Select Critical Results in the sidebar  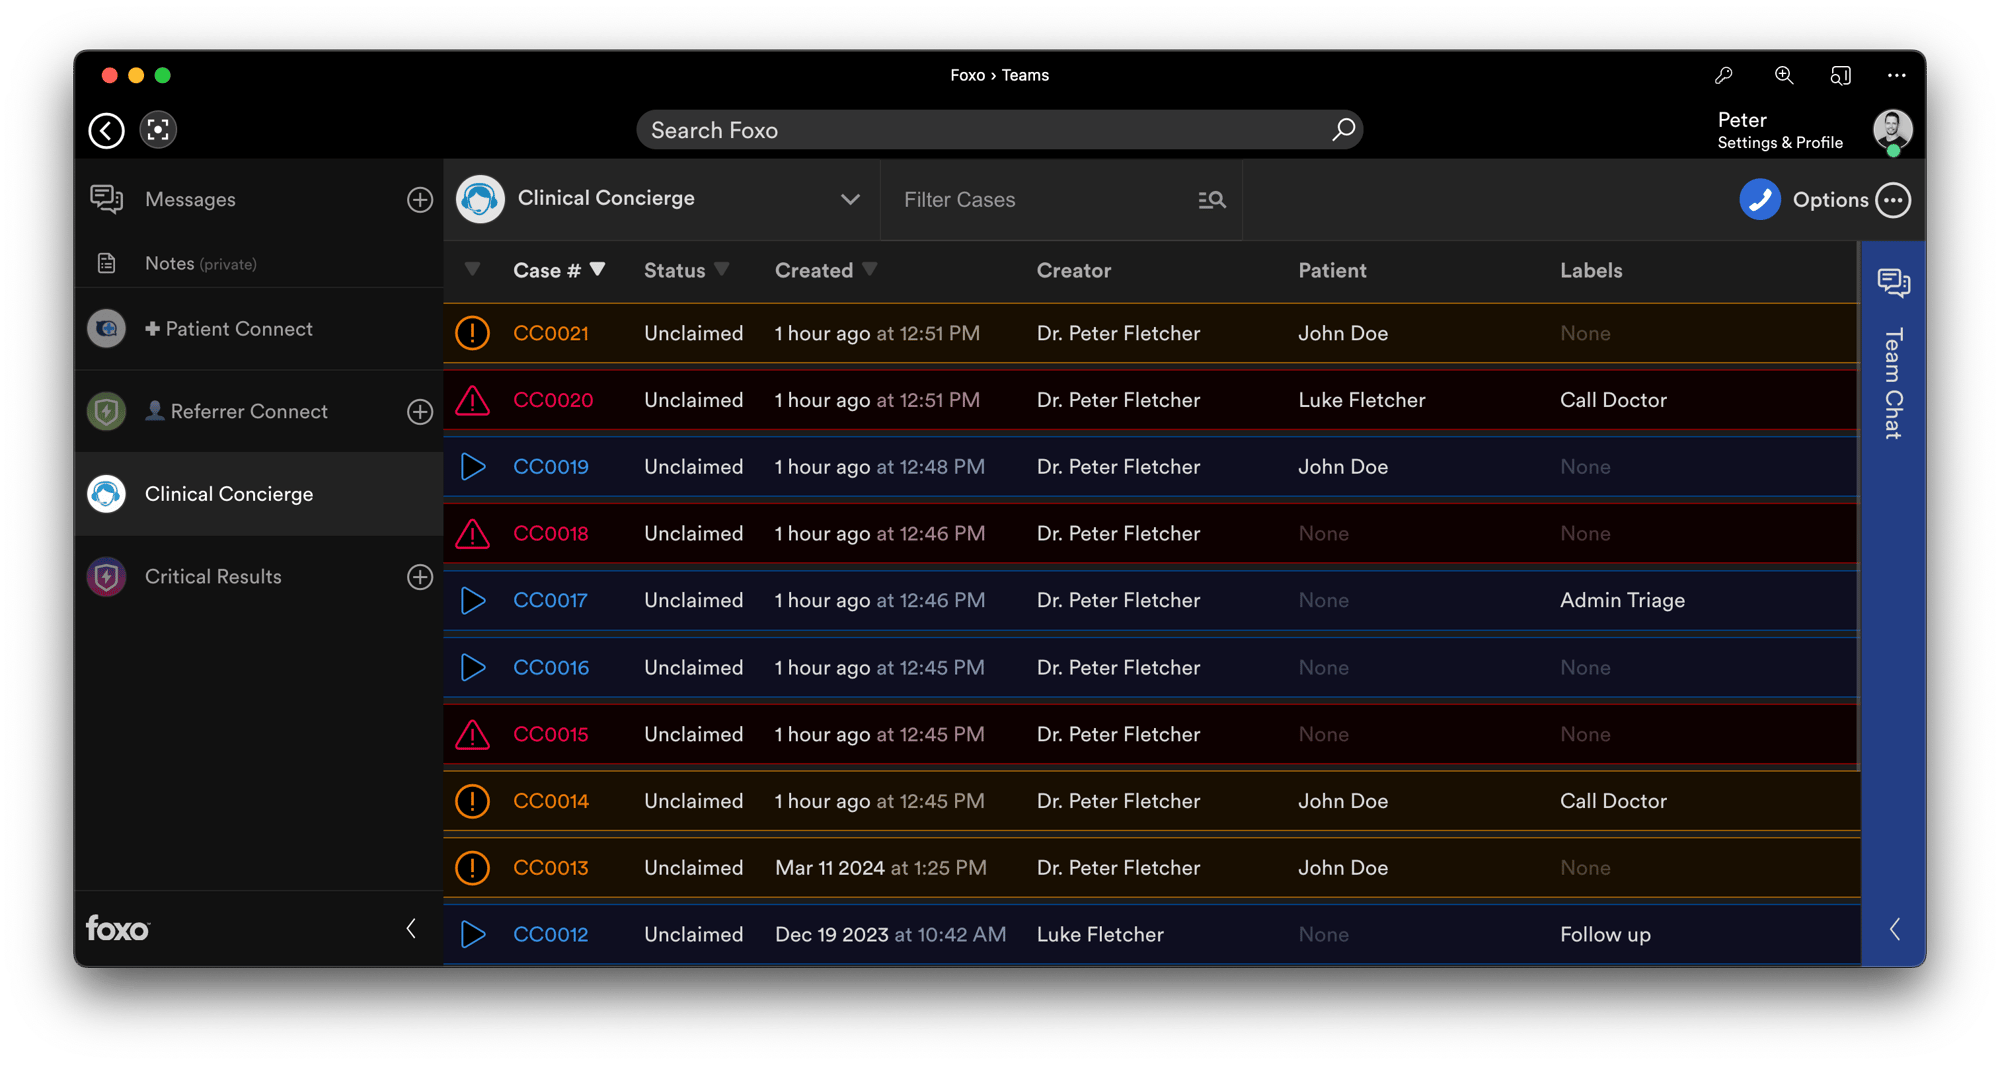(213, 577)
